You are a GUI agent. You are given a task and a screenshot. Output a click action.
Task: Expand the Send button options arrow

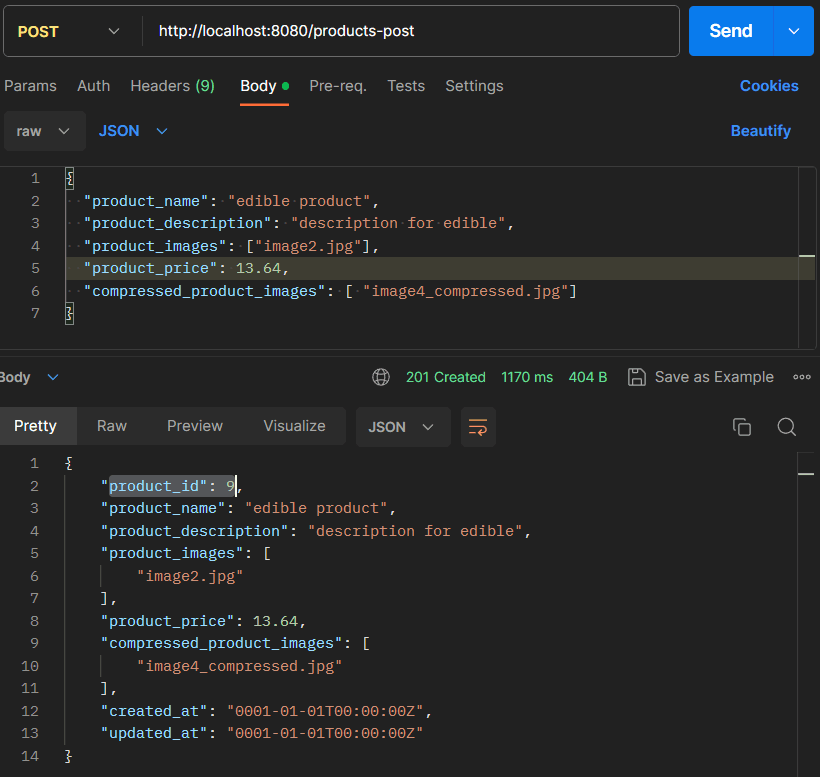pyautogui.click(x=793, y=31)
